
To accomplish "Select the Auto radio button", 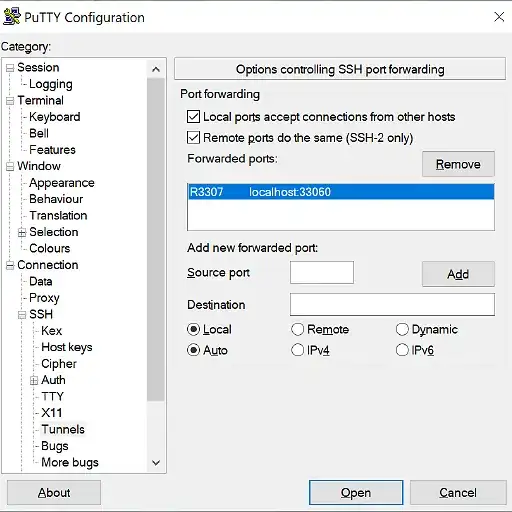I will pos(193,350).
